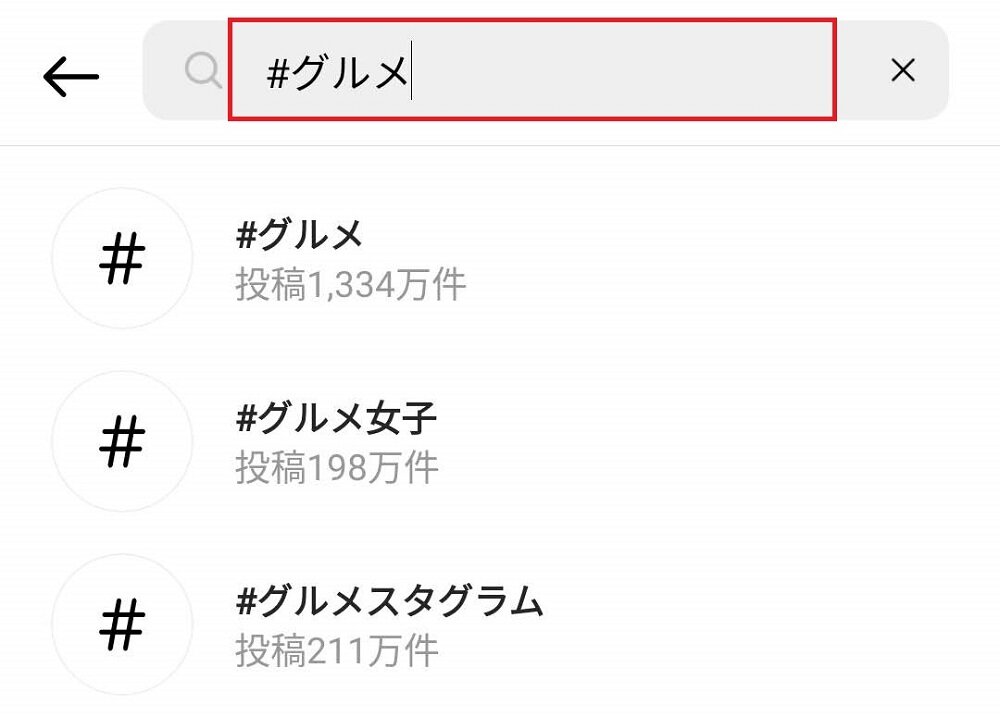This screenshot has width=1000, height=717.
Task: Place cursor after the search text メ
Action: coord(411,72)
